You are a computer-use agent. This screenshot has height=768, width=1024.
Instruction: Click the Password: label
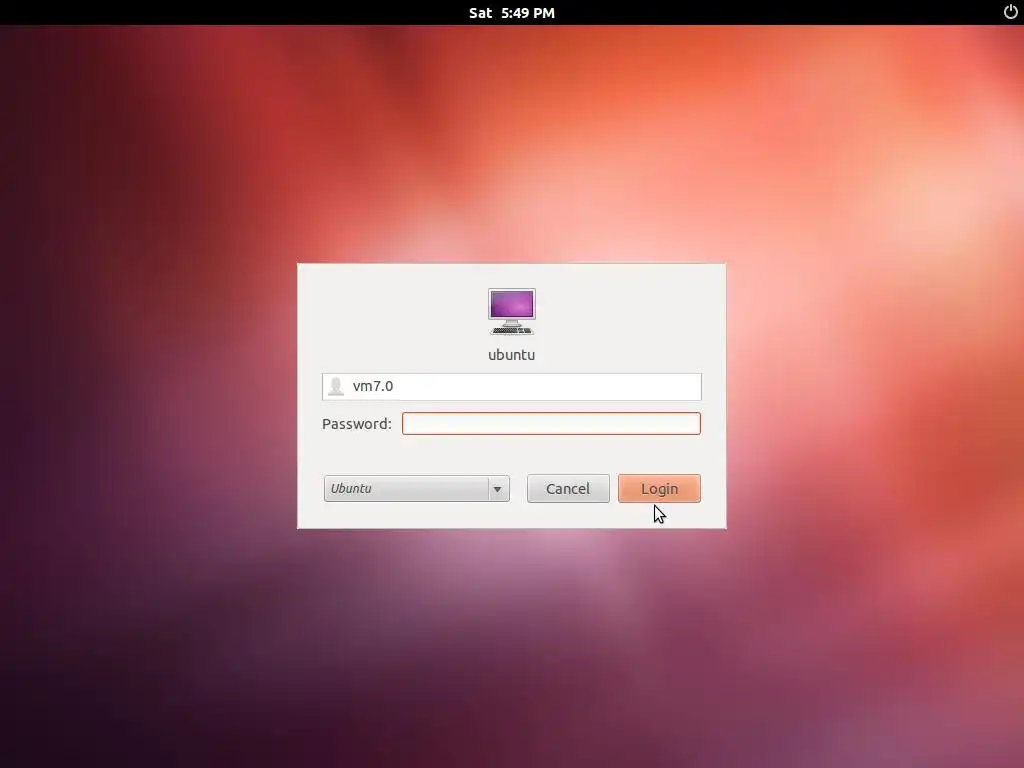(357, 424)
